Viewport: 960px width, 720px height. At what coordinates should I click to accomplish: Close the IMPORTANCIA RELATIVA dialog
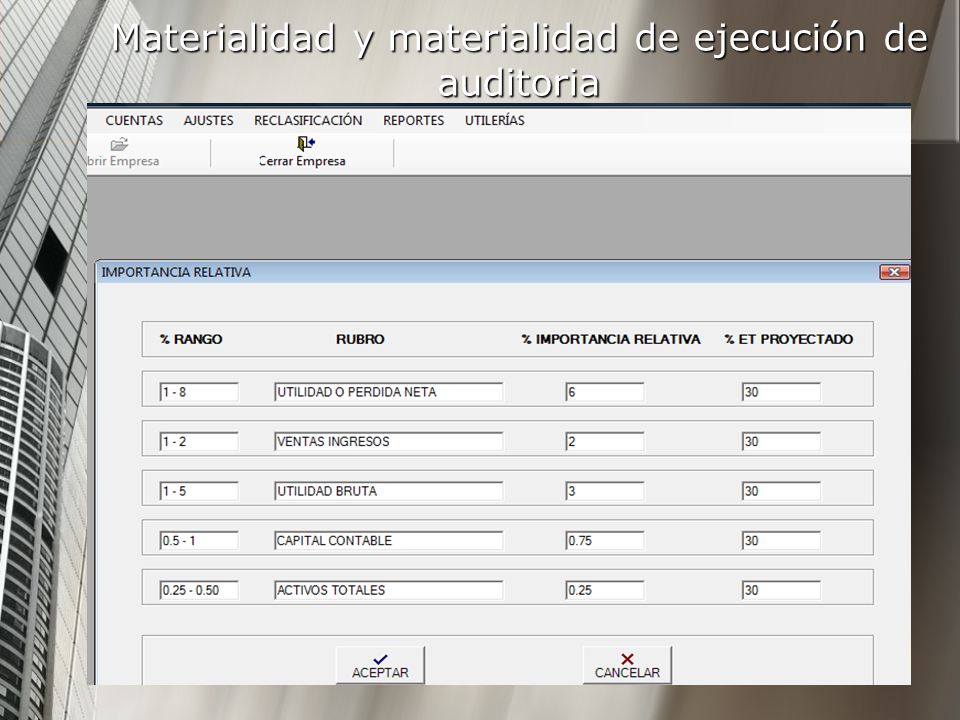coord(894,272)
